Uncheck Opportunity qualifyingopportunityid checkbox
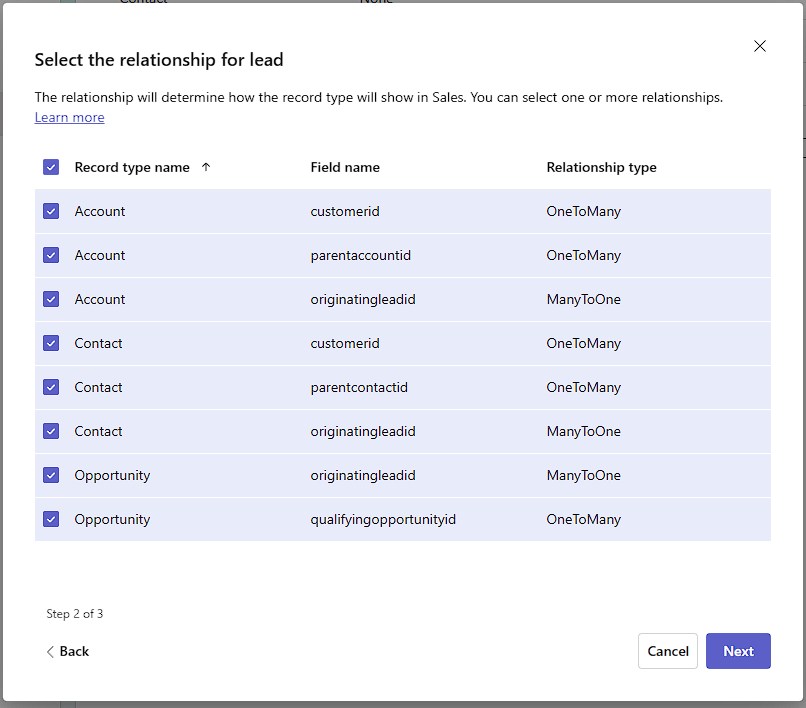The width and height of the screenshot is (806, 708). 51,519
